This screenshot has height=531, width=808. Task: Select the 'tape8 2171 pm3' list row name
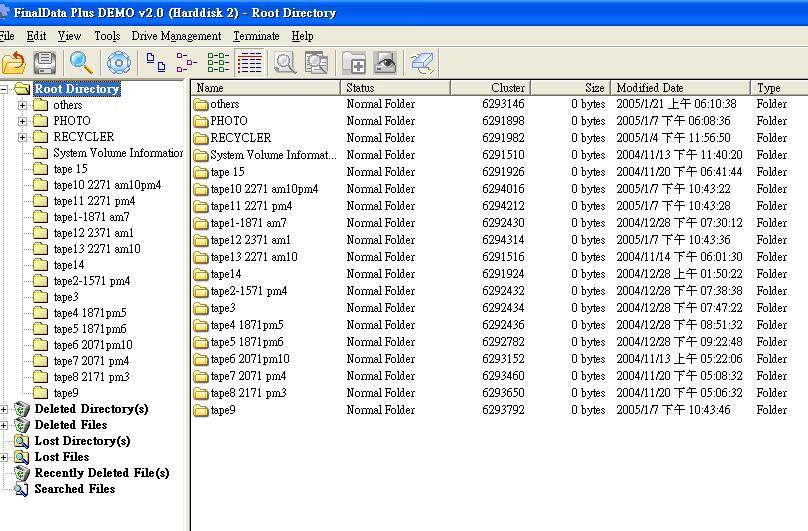pos(248,393)
